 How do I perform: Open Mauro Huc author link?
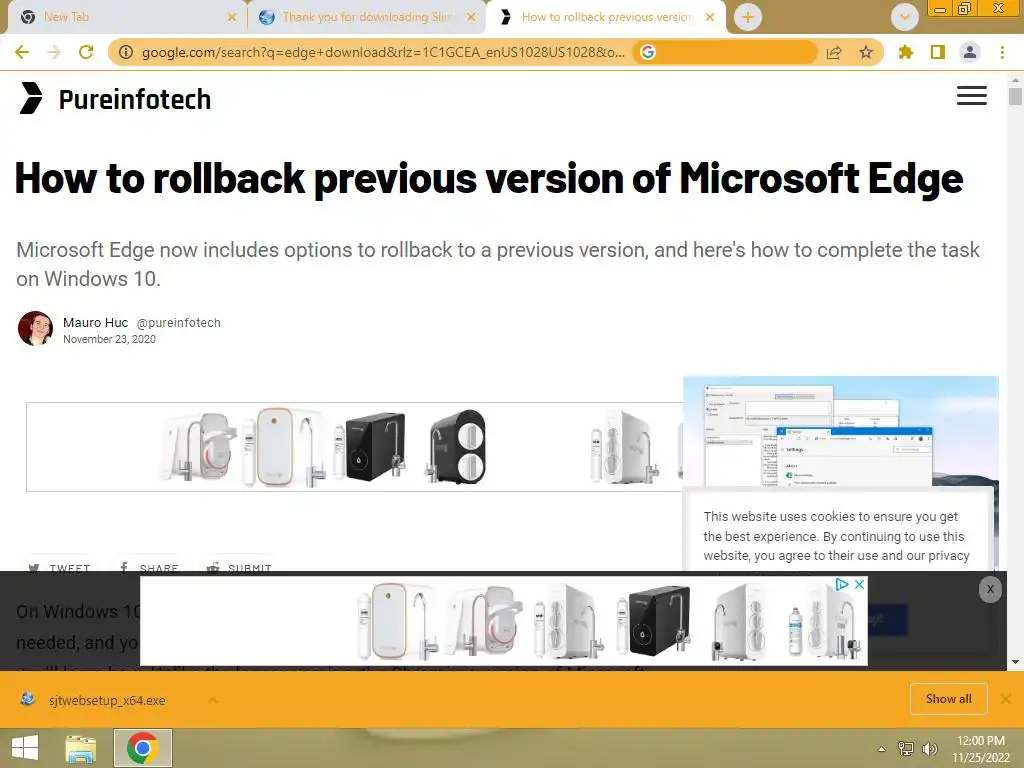95,323
